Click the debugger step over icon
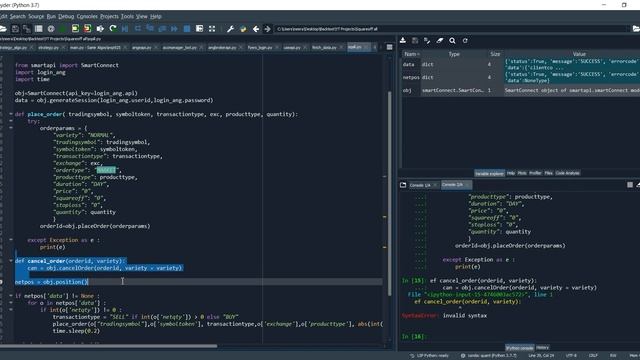Viewport: 640px width, 360px height. (138, 29)
